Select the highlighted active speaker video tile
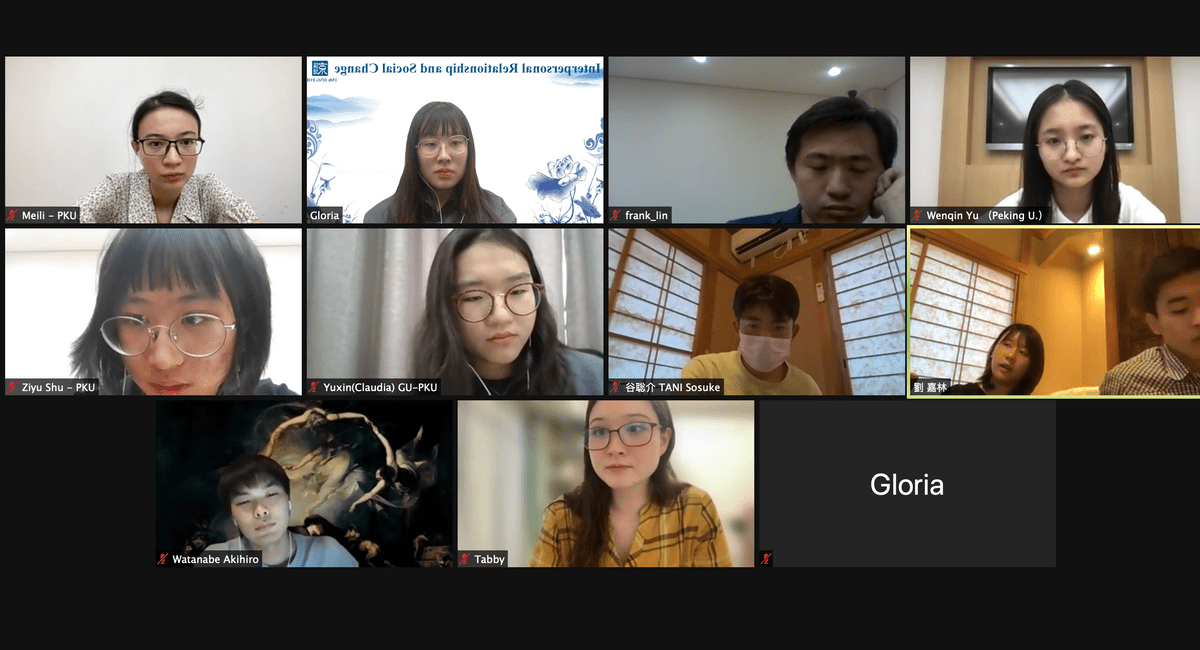Viewport: 1200px width, 650px height. [x=1055, y=312]
